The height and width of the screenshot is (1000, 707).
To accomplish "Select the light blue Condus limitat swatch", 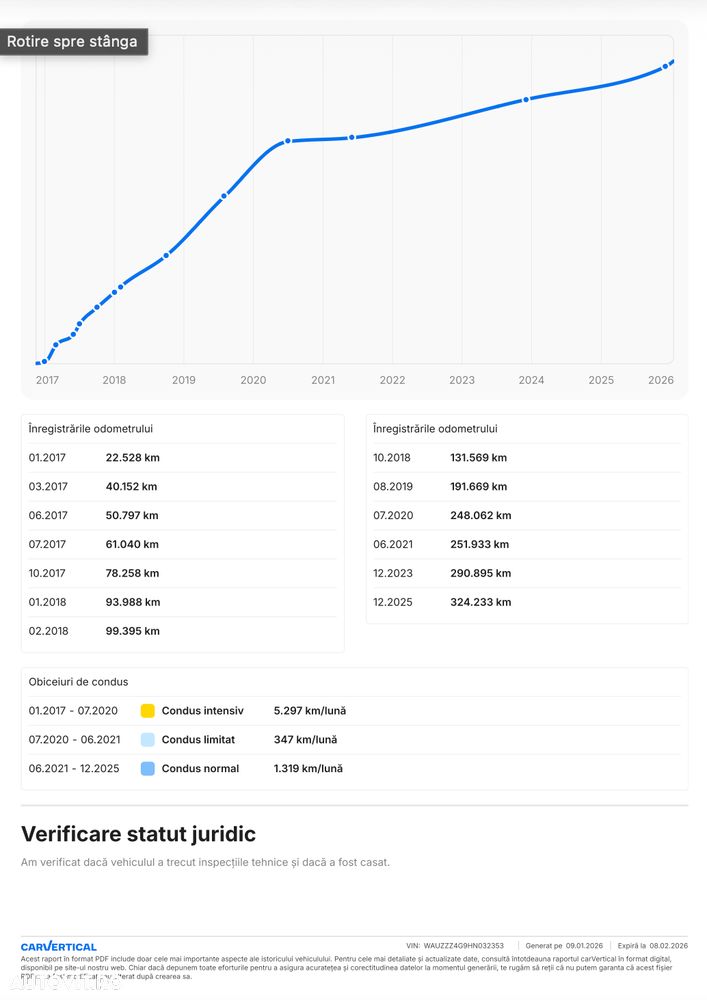I will click(148, 740).
